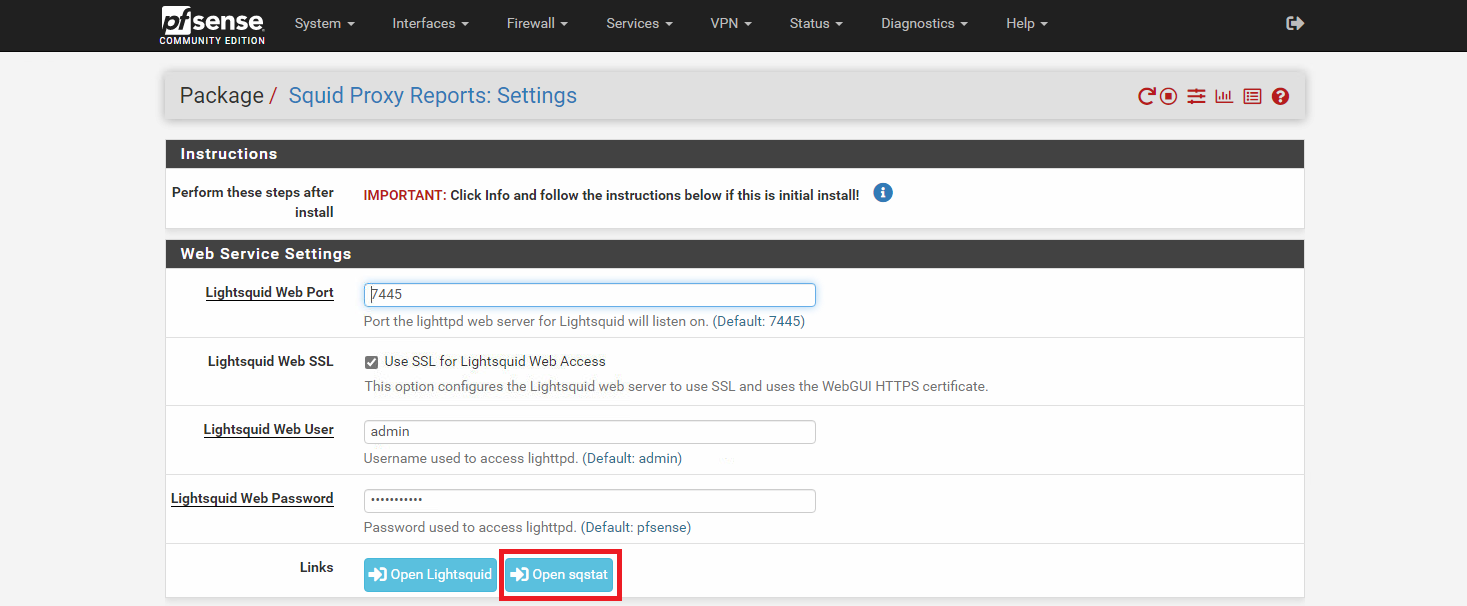The height and width of the screenshot is (606, 1467).
Task: Click the IMPORTANT warning text
Action: pos(611,195)
